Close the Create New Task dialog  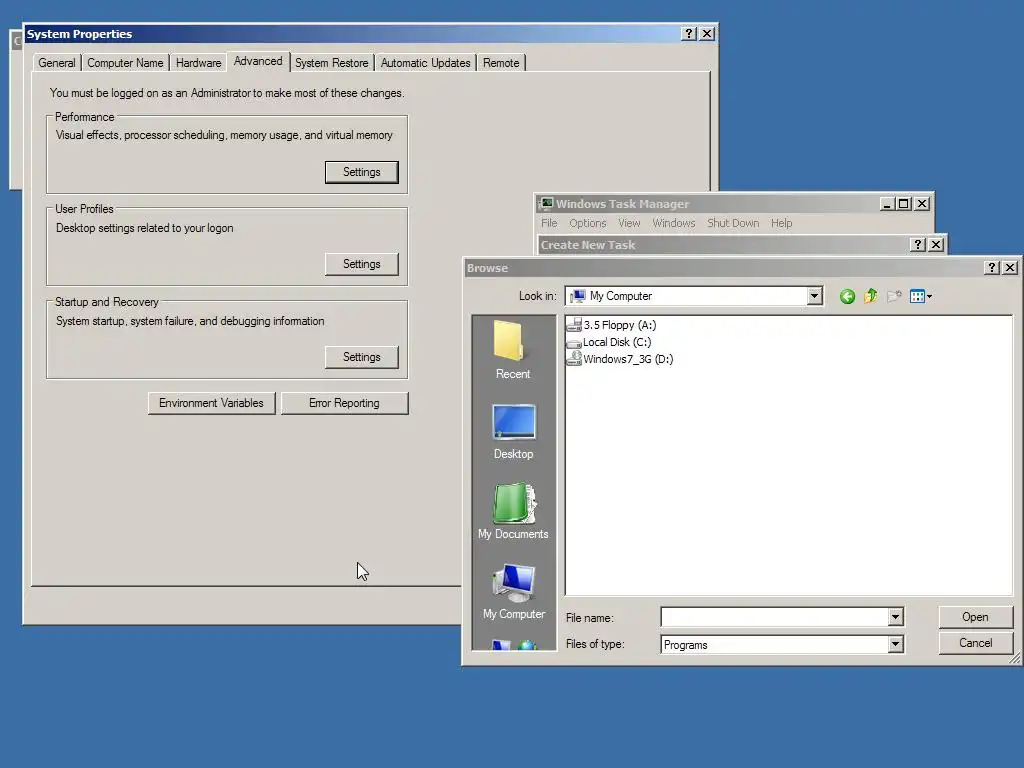pos(936,244)
